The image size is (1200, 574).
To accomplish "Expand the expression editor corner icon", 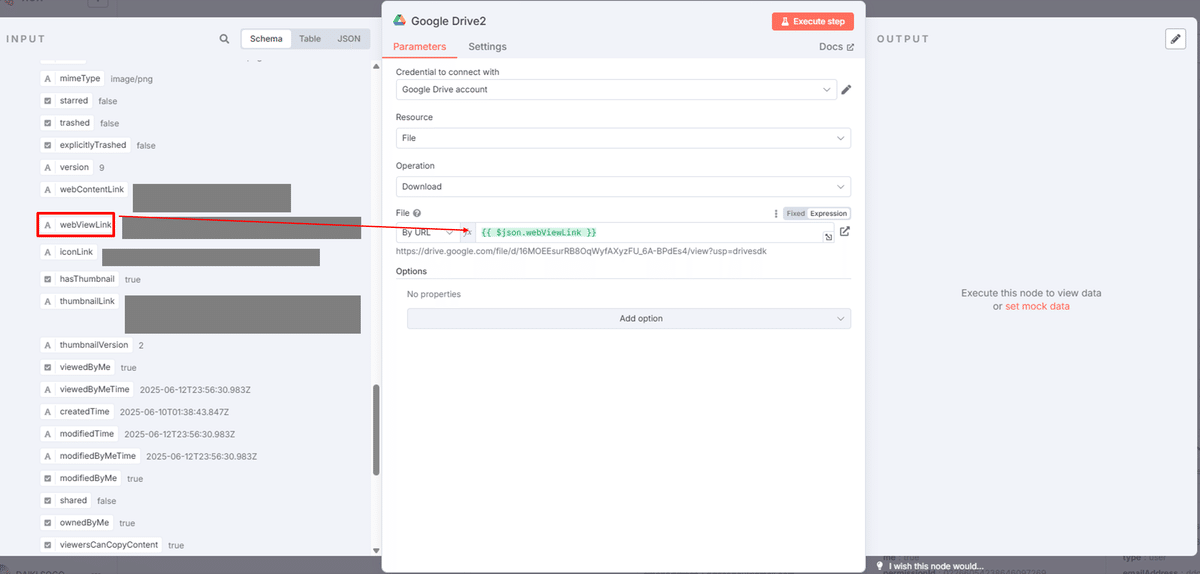I will point(828,237).
